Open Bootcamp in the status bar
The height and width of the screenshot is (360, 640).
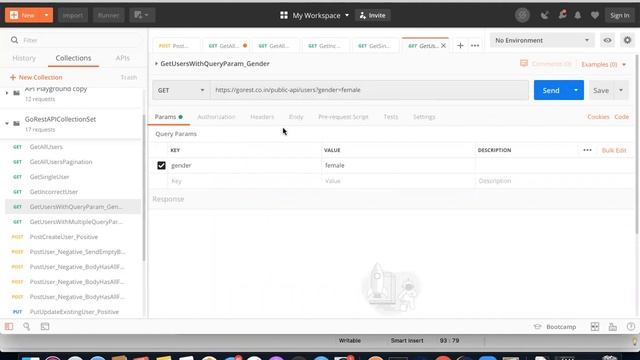click(555, 327)
